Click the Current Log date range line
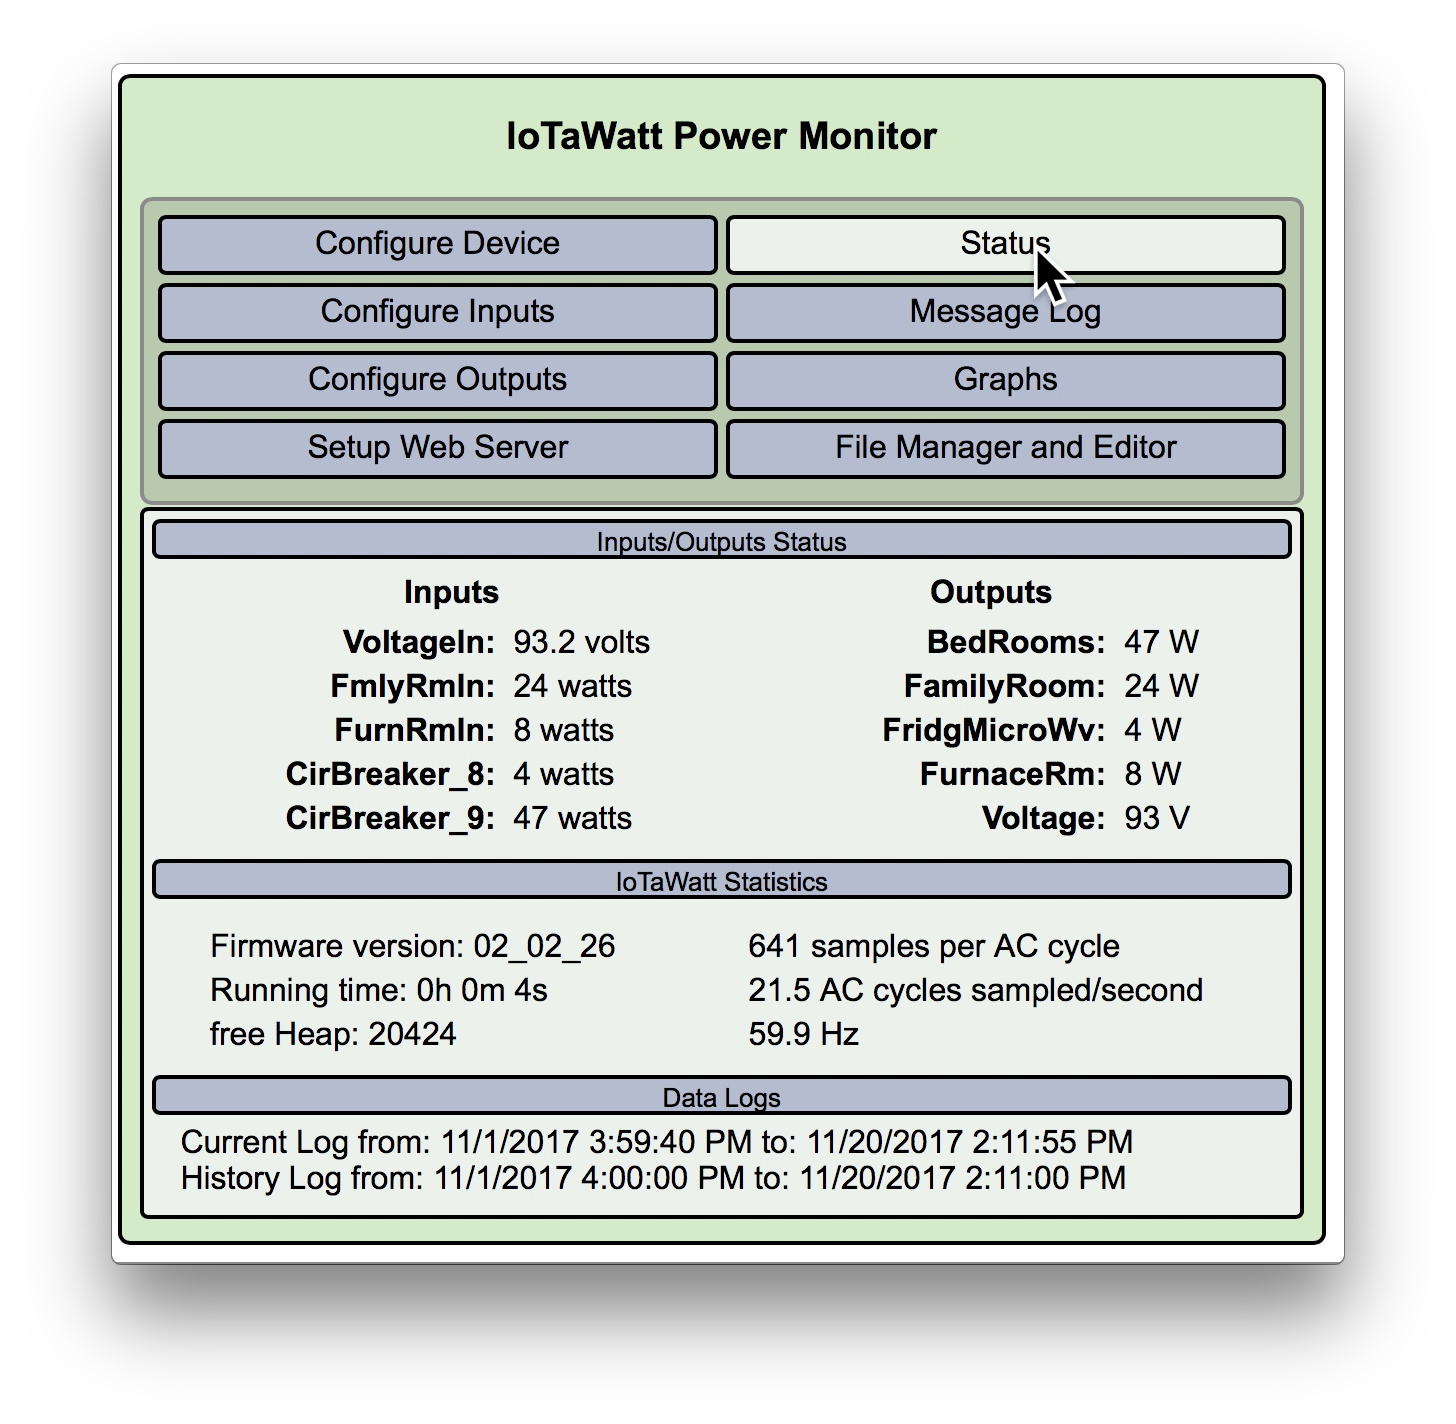The height and width of the screenshot is (1424, 1456). coord(657,1142)
